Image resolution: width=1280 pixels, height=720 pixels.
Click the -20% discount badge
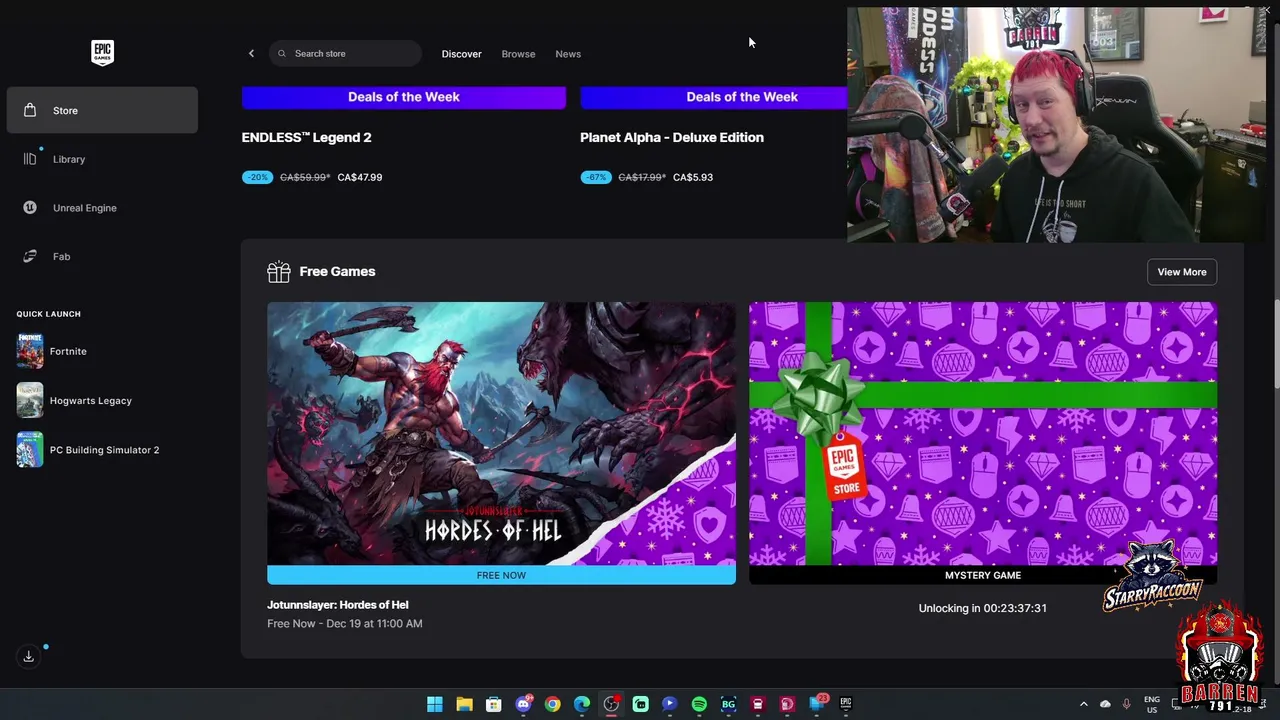click(258, 177)
